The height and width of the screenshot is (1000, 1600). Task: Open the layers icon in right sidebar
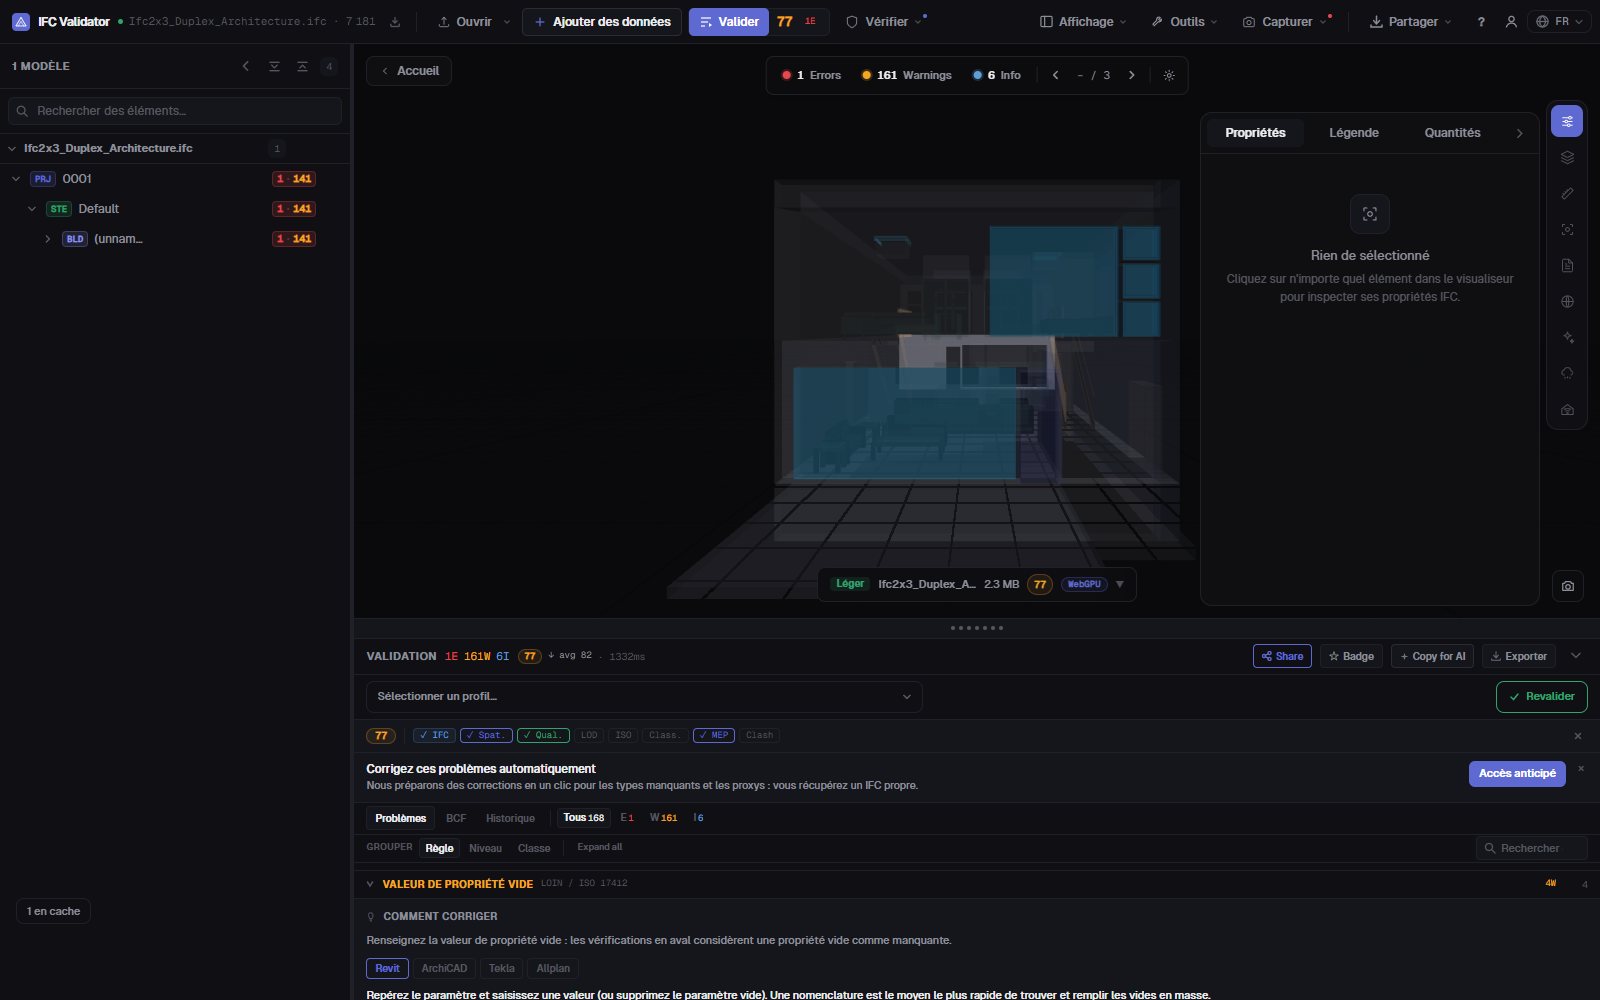1567,157
